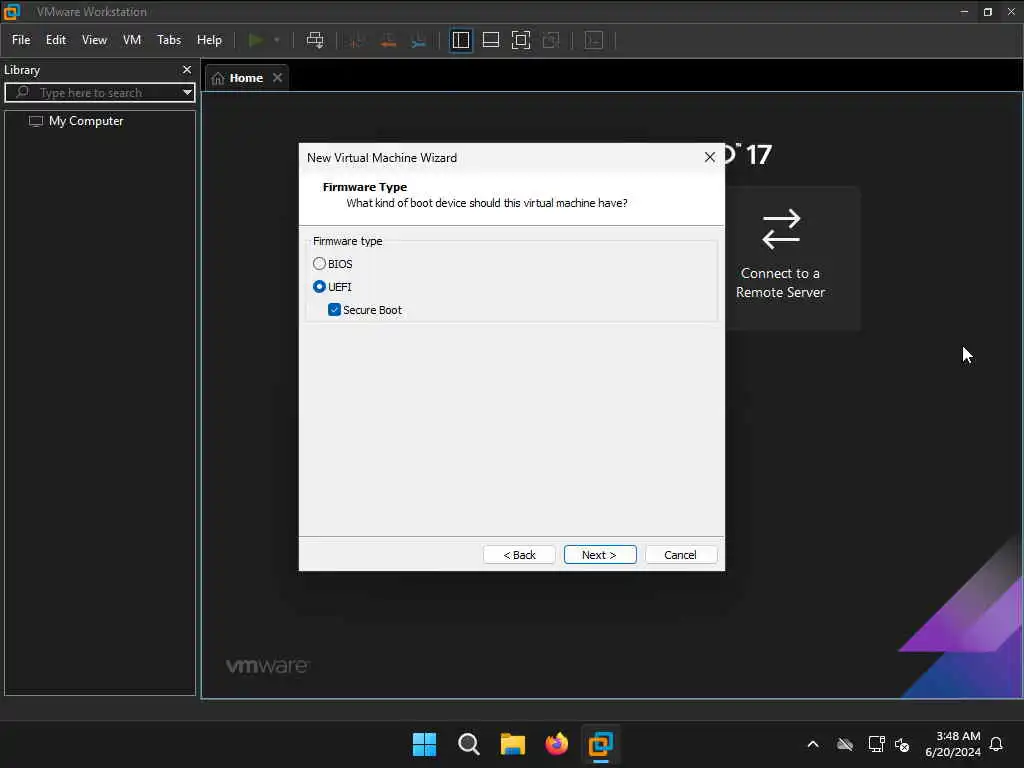
Task: Open the clock and date flyout
Action: (953, 744)
